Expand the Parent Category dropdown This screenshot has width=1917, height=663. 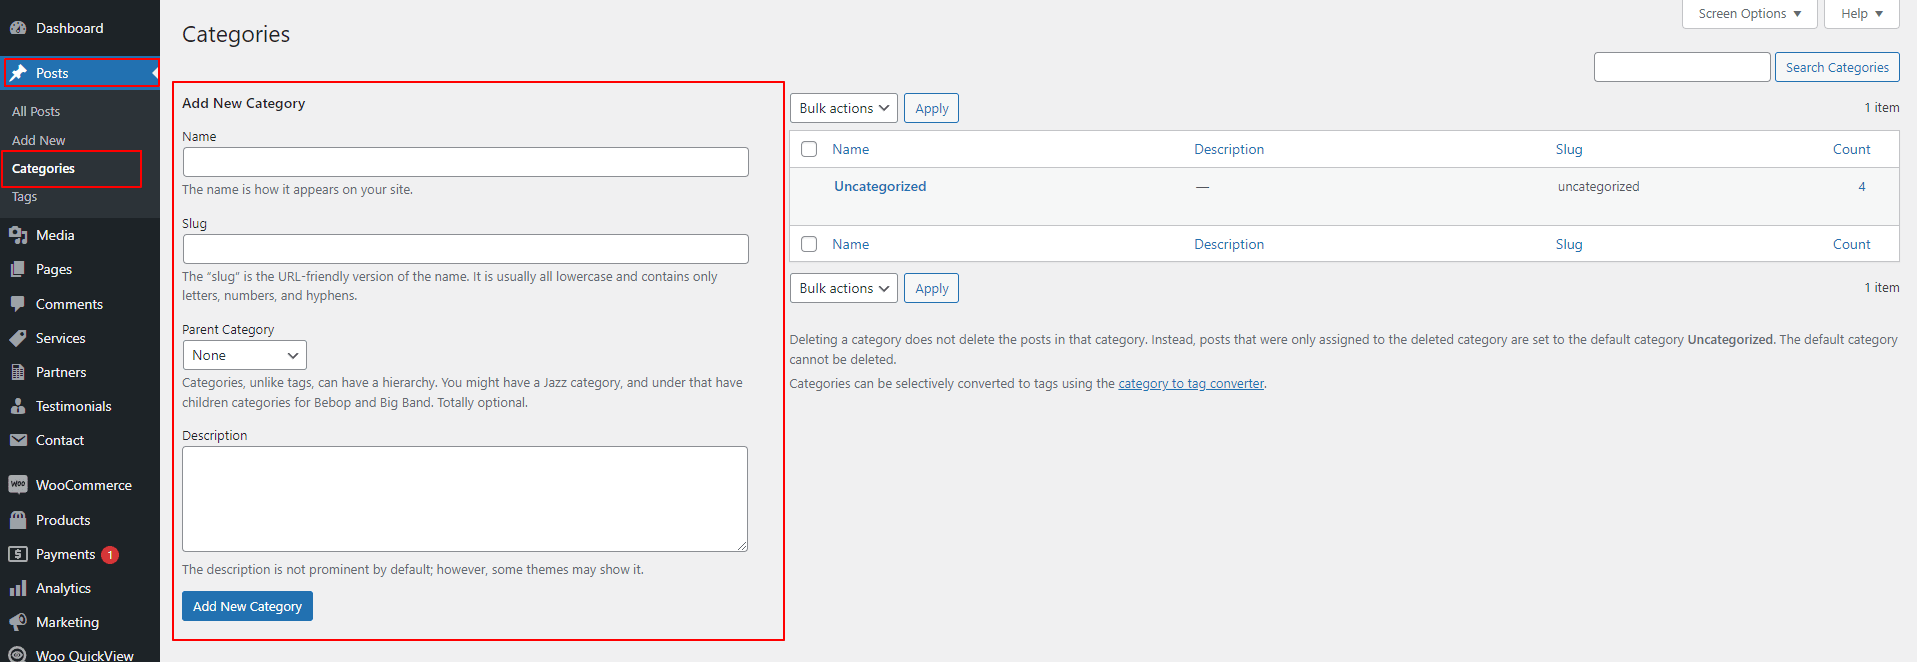coord(244,355)
